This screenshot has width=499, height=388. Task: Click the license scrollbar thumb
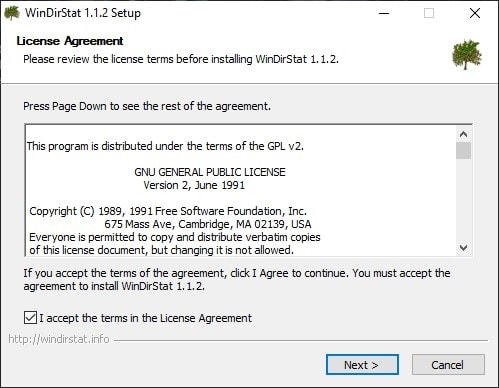tap(463, 151)
